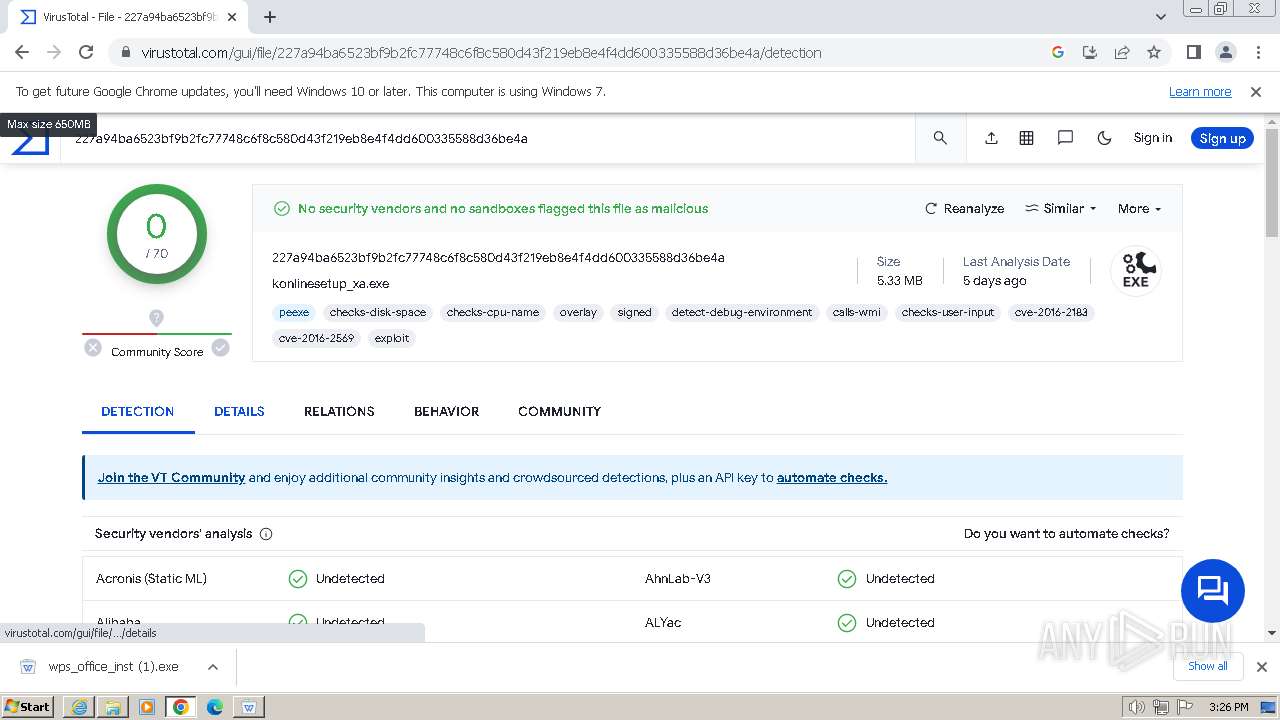Open Microsoft Edge in taskbar
This screenshot has width=1280, height=720.
click(215, 706)
